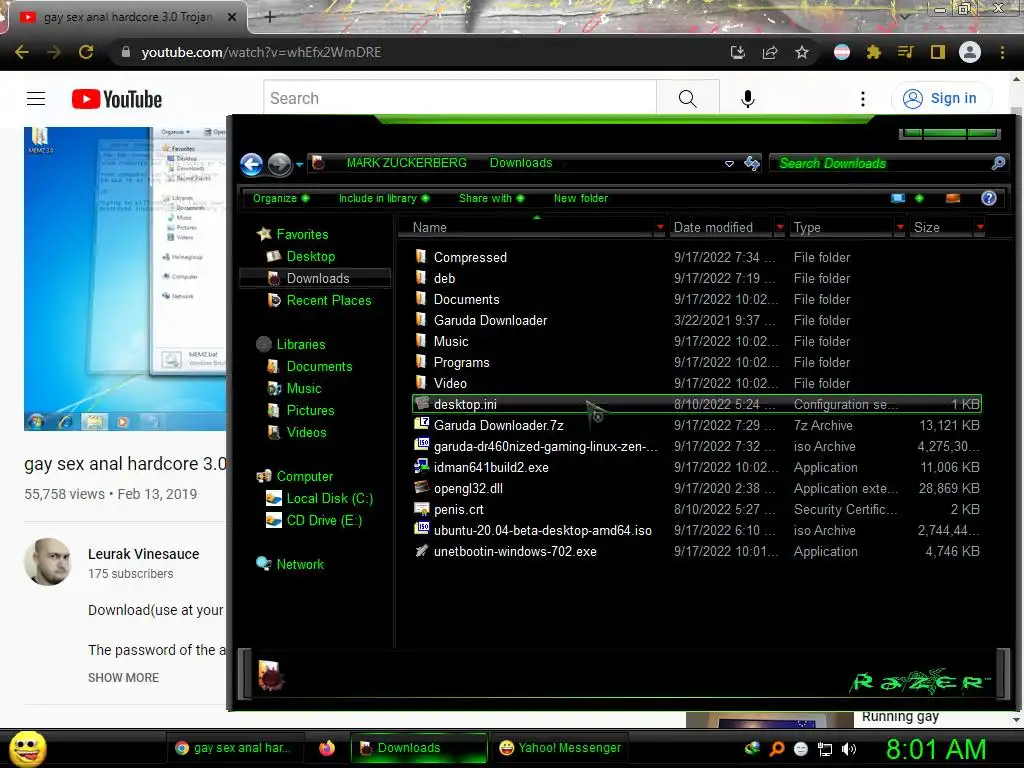Select Local Disk (C:) in sidebar
Screen dimensions: 1024x768
[x=330, y=498]
